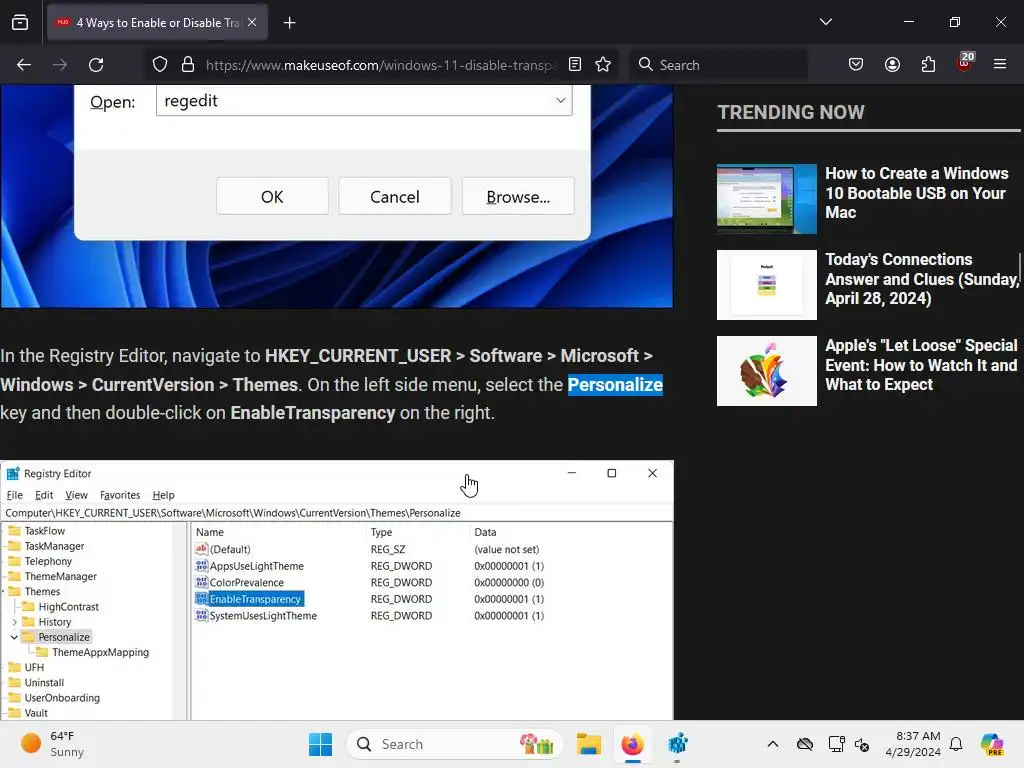Open View menu in Registry Editor

click(x=76, y=495)
